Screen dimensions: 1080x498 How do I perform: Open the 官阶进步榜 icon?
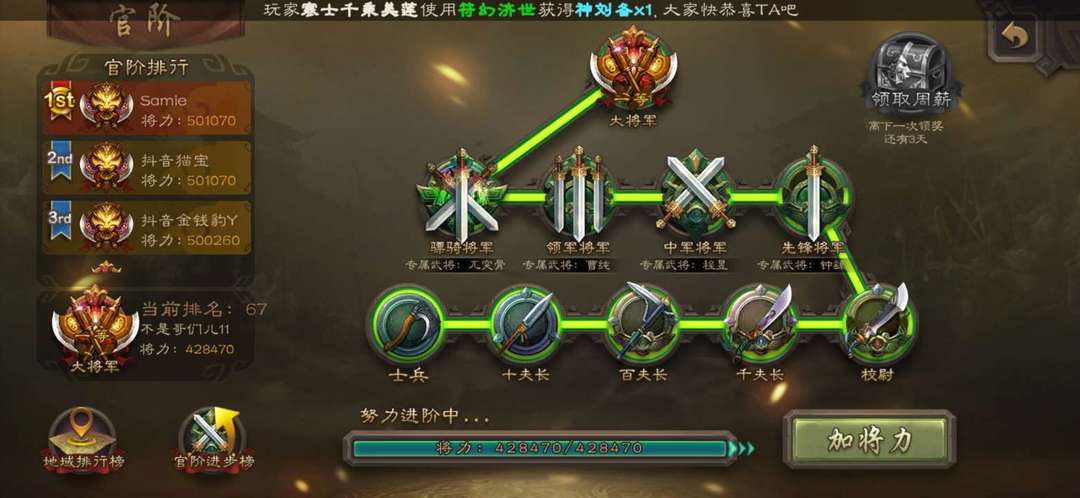(213, 441)
